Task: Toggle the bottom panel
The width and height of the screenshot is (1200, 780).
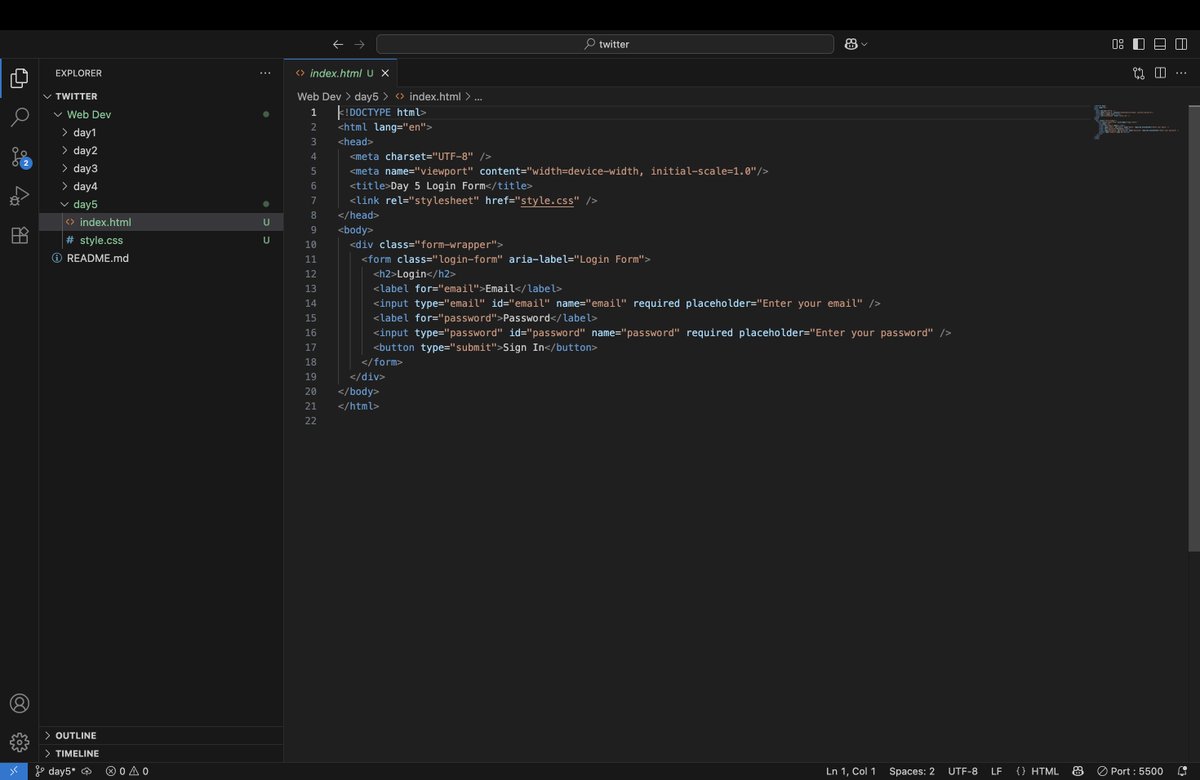Action: [x=1160, y=44]
